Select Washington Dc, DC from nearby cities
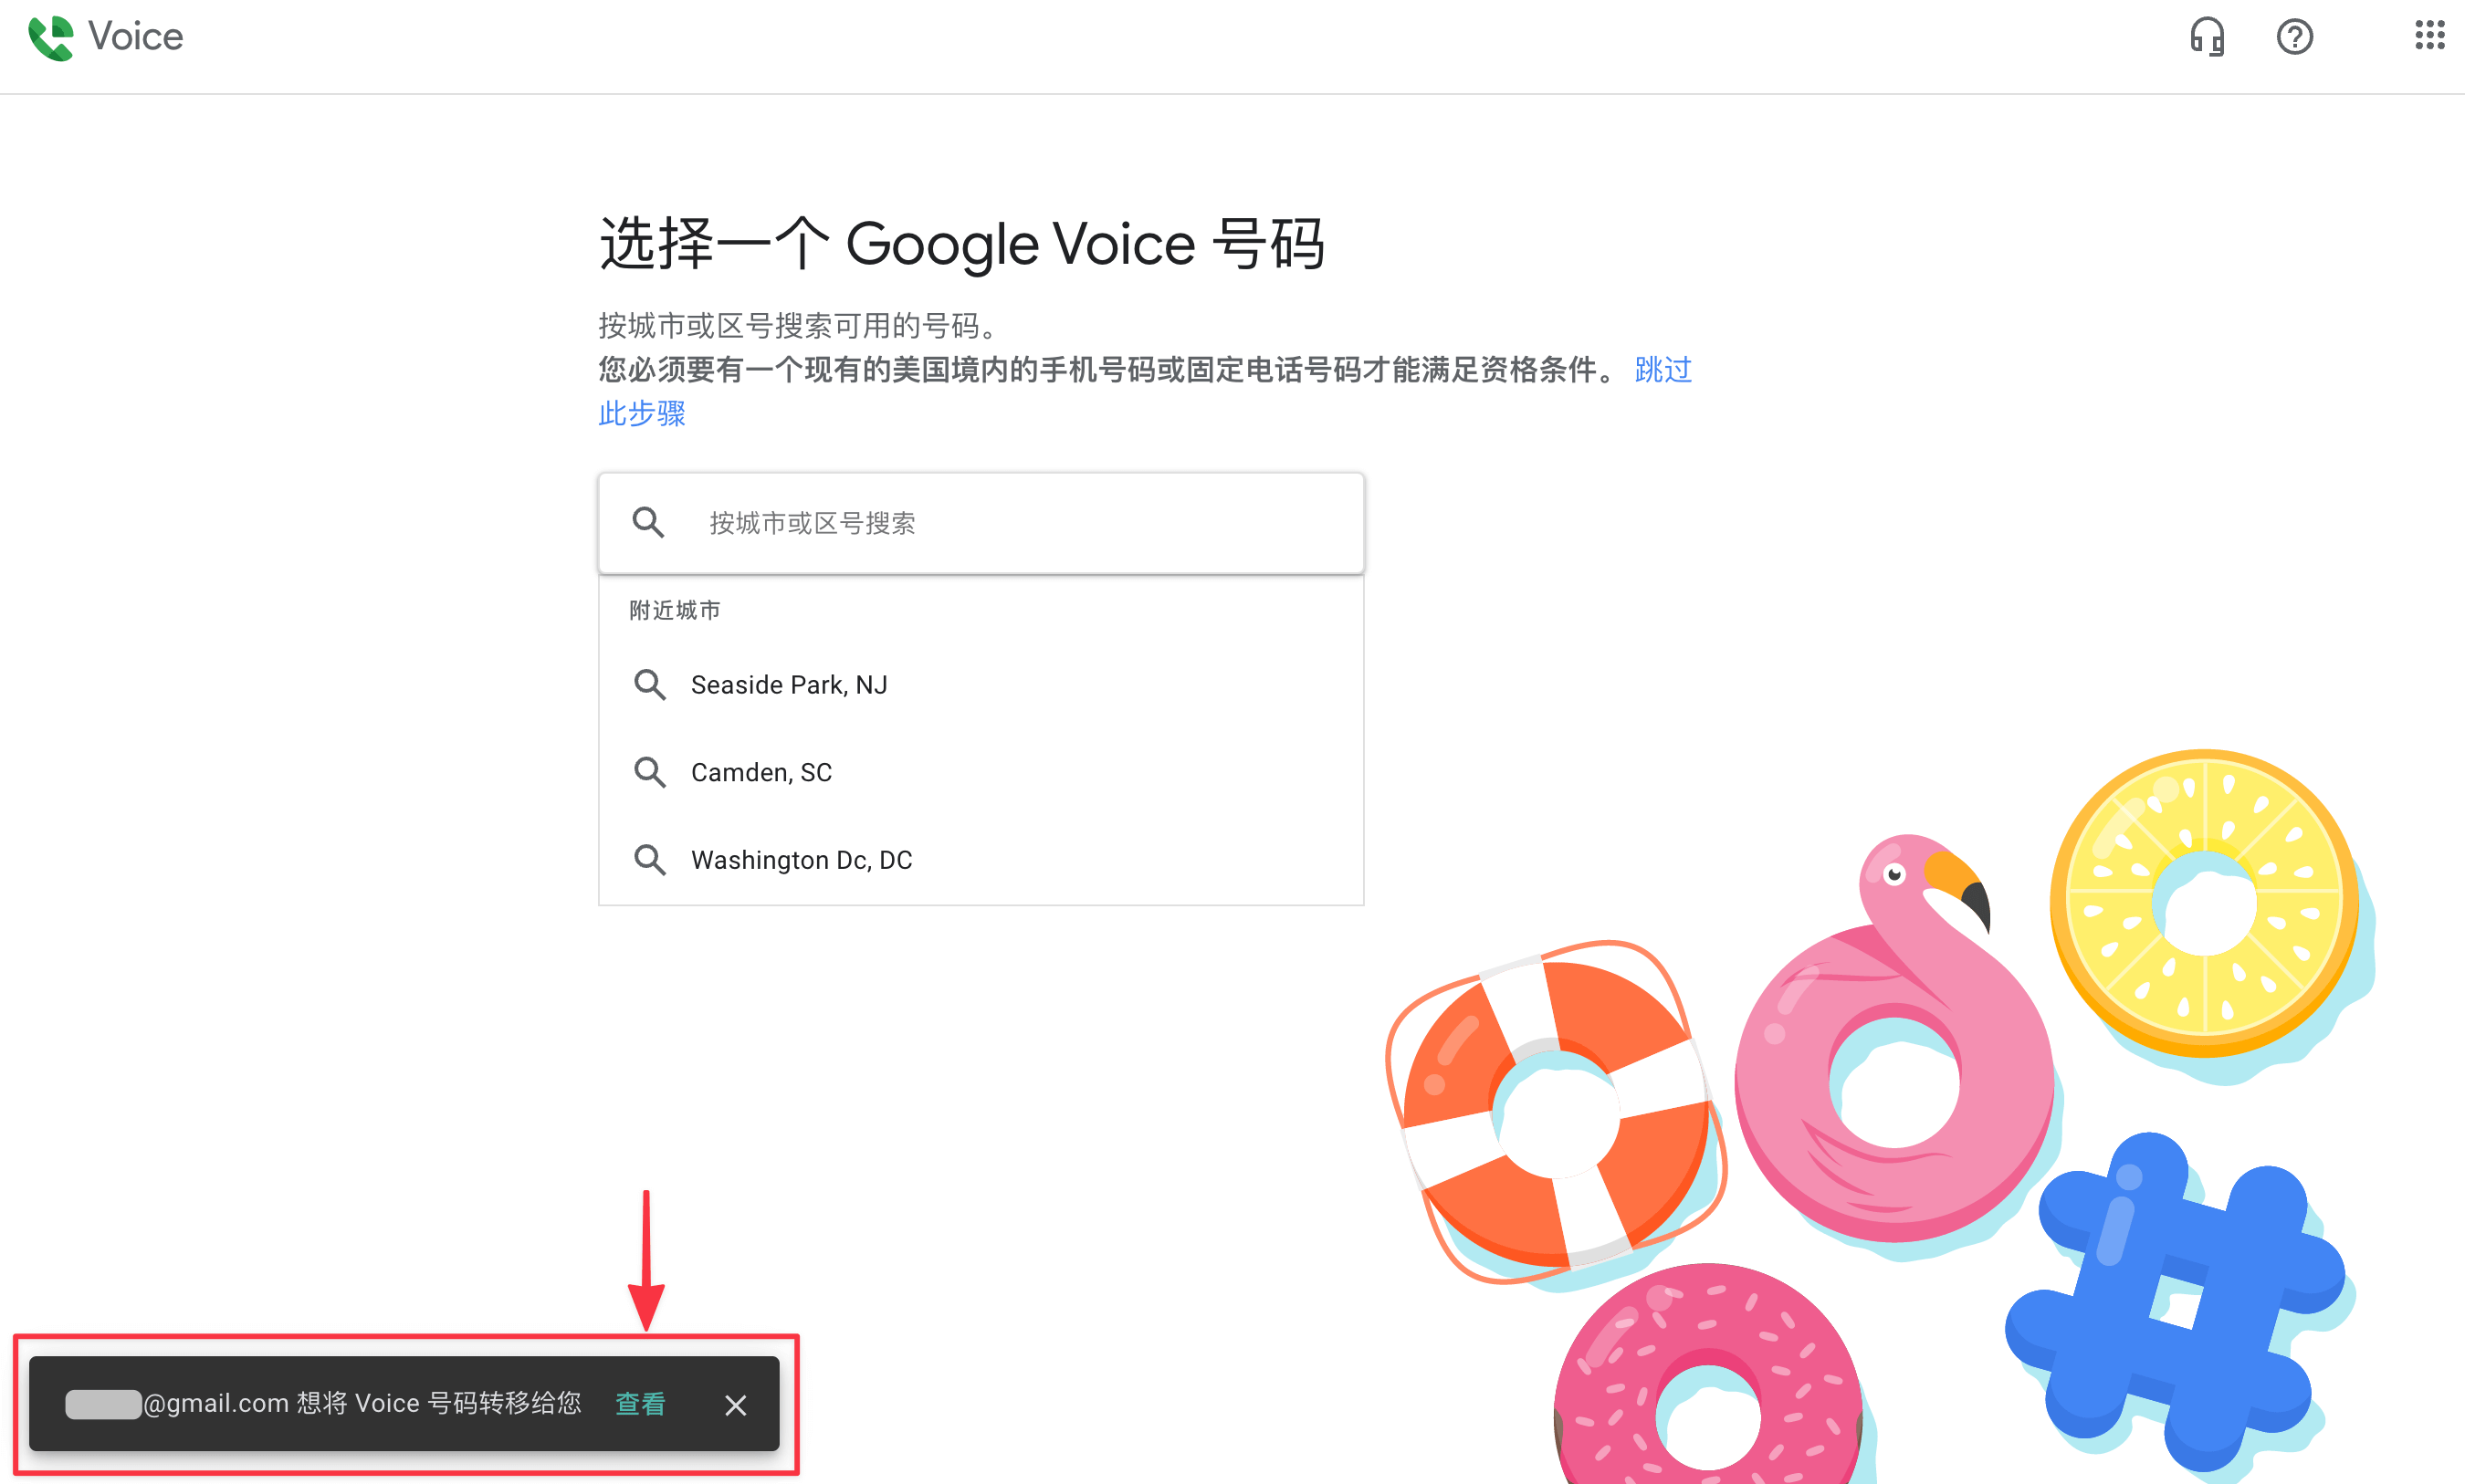2465x1484 pixels. pos(981,860)
